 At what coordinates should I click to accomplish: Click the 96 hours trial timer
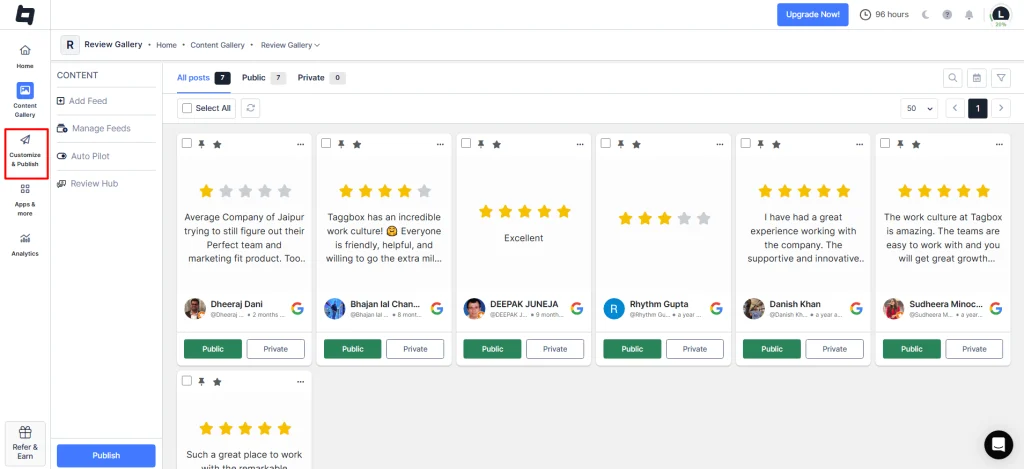(x=884, y=14)
